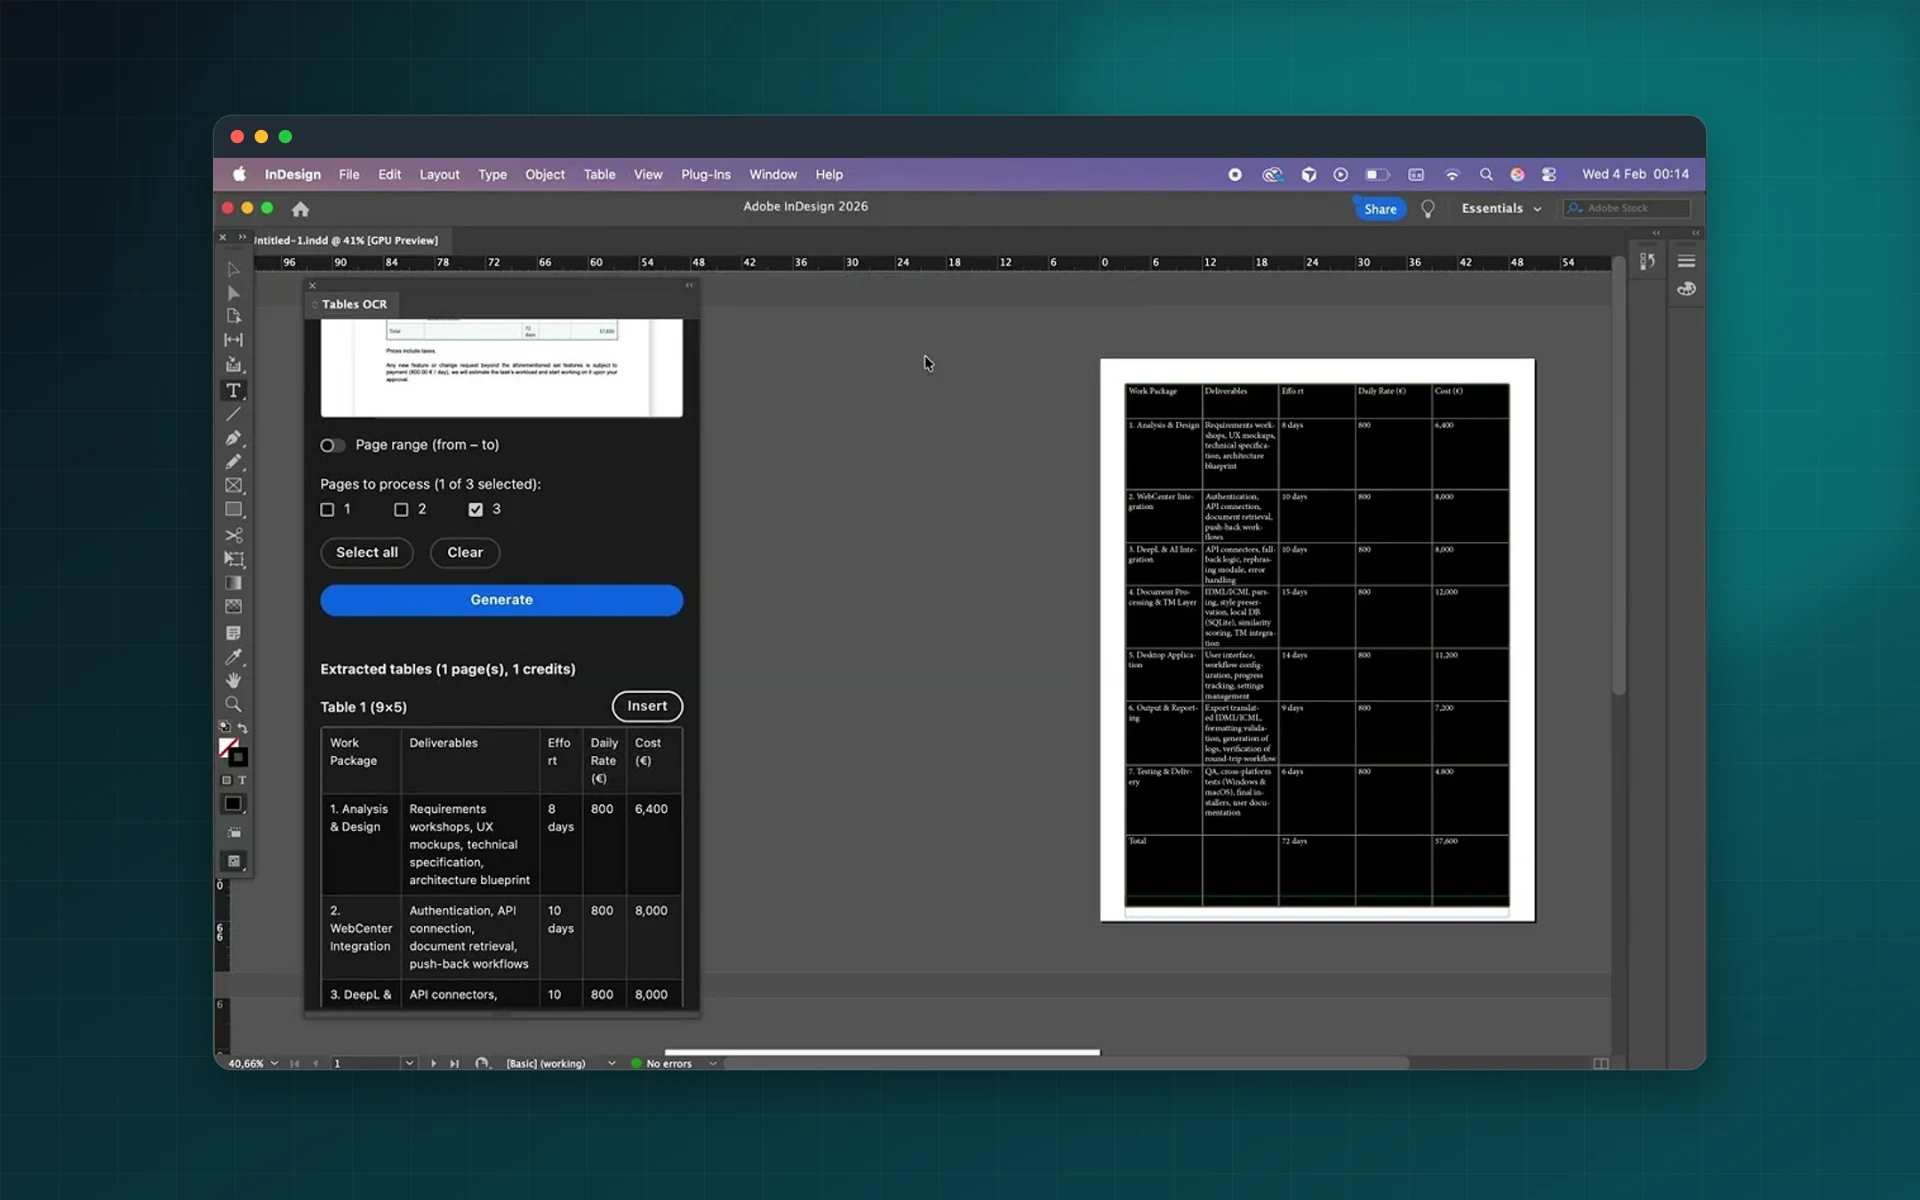Image resolution: width=1920 pixels, height=1200 pixels.
Task: Select the Selection tool arrow
Action: pos(233,269)
